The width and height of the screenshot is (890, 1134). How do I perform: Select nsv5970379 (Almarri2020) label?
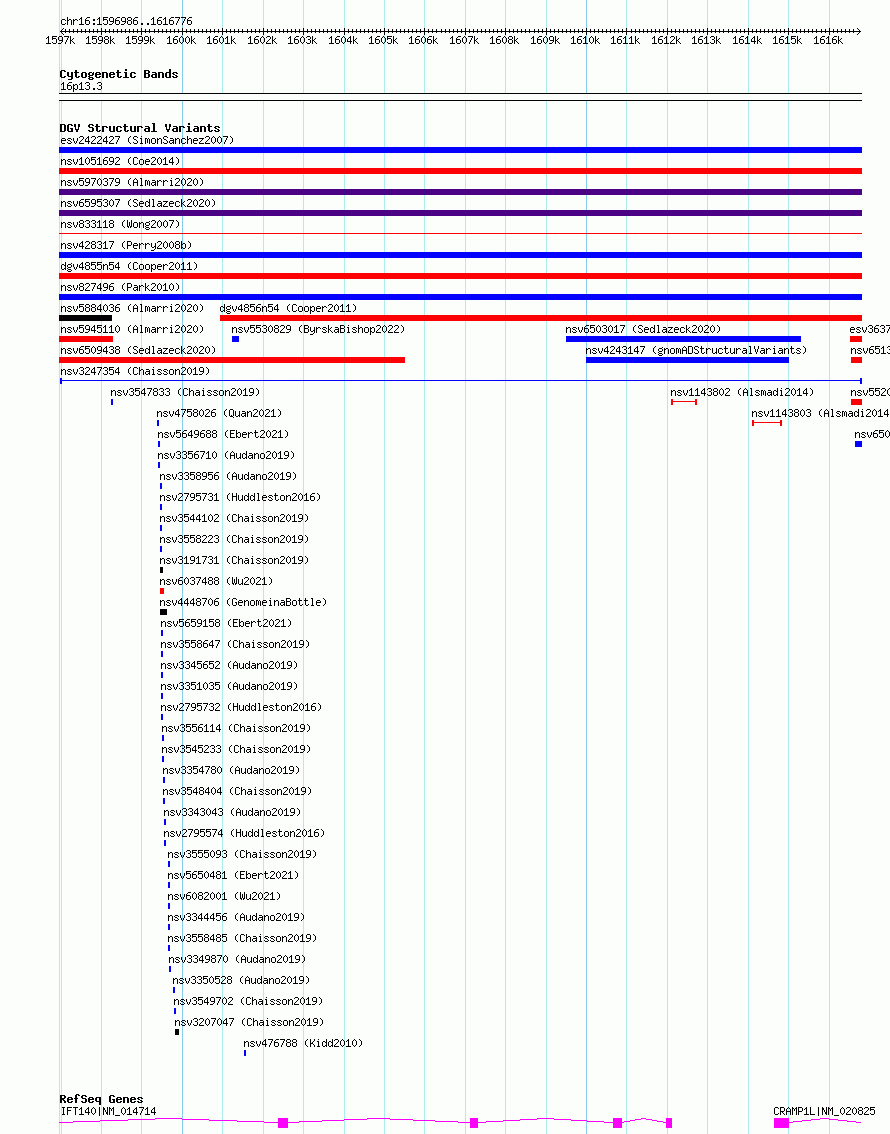coord(132,182)
